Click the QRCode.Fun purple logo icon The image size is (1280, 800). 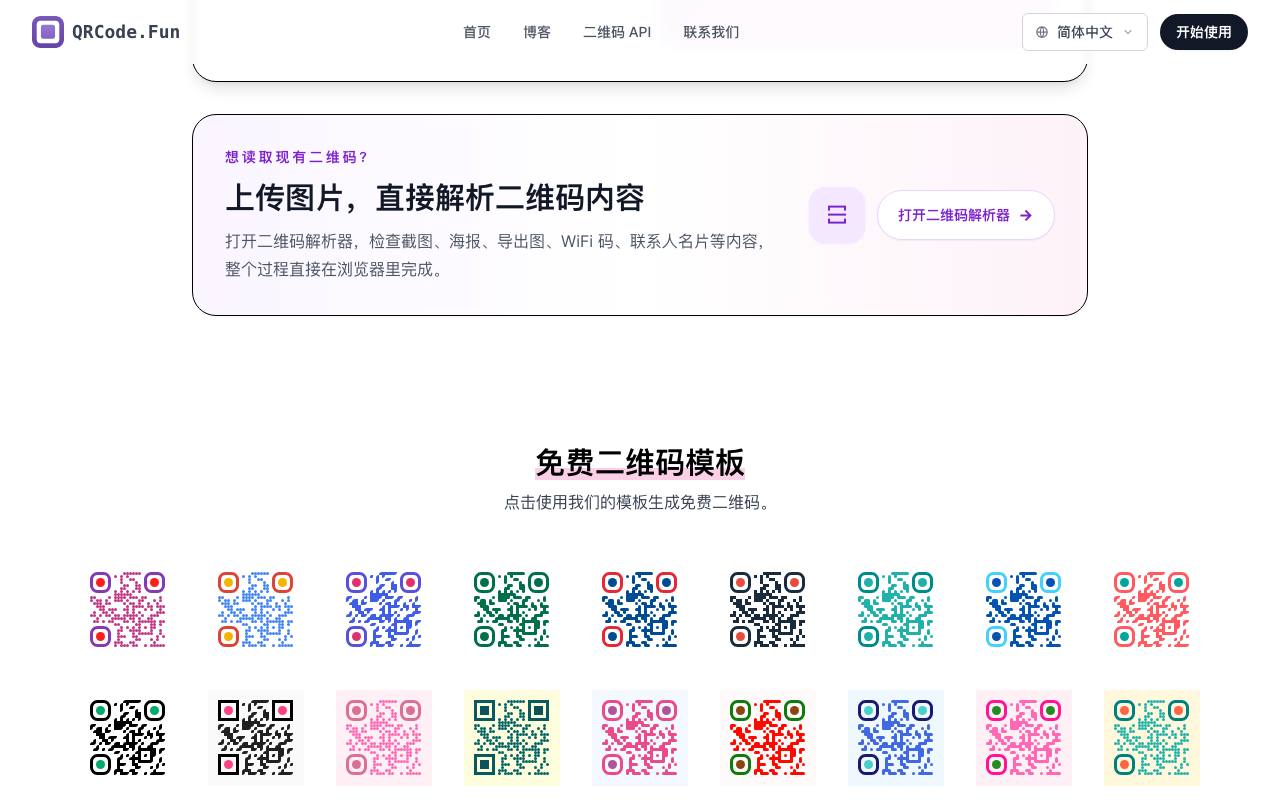[48, 32]
